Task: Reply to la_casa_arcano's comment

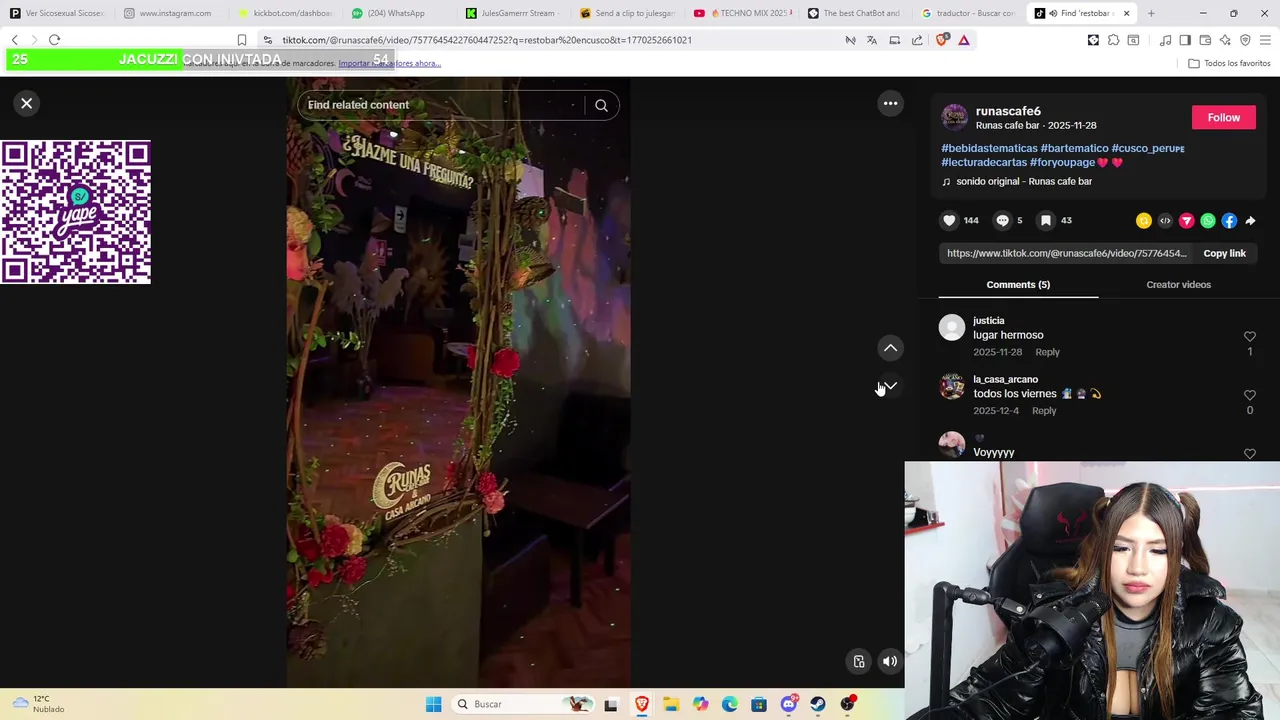Action: point(1044,411)
